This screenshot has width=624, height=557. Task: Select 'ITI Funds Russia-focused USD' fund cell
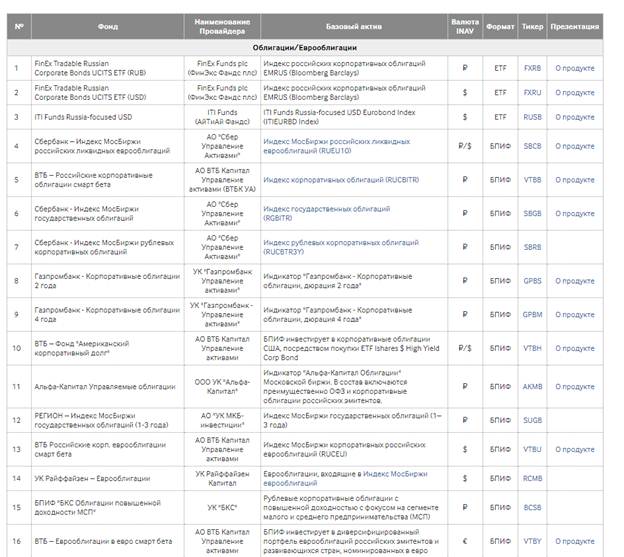coord(107,117)
